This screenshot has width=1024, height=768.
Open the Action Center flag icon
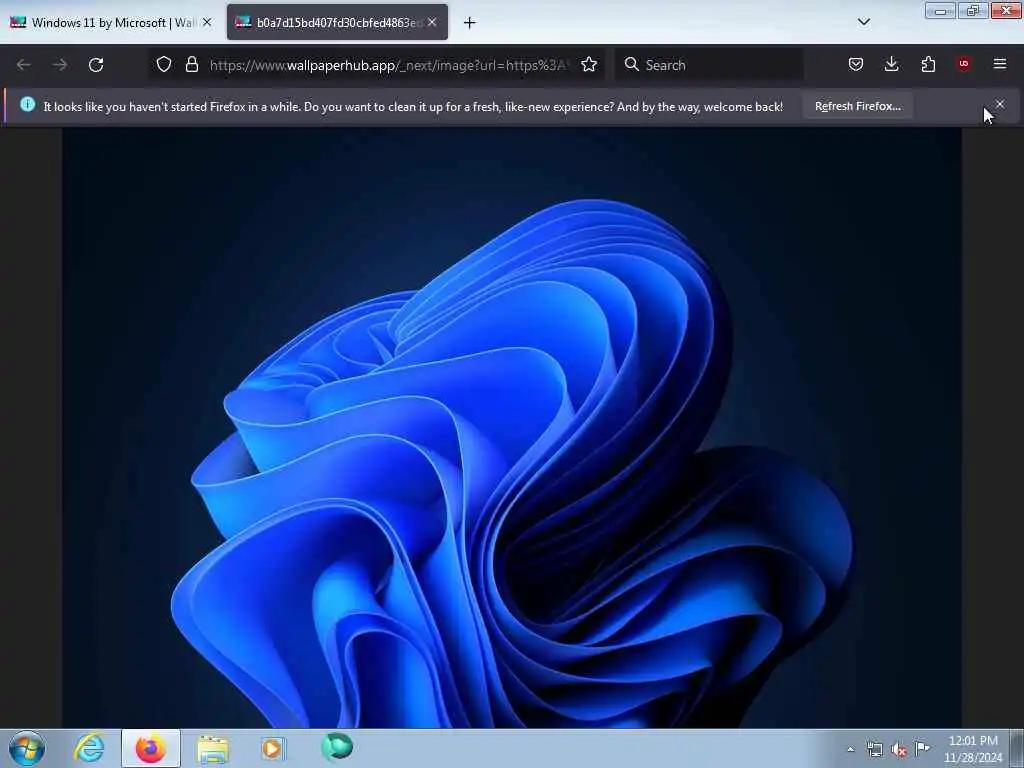(x=922, y=748)
